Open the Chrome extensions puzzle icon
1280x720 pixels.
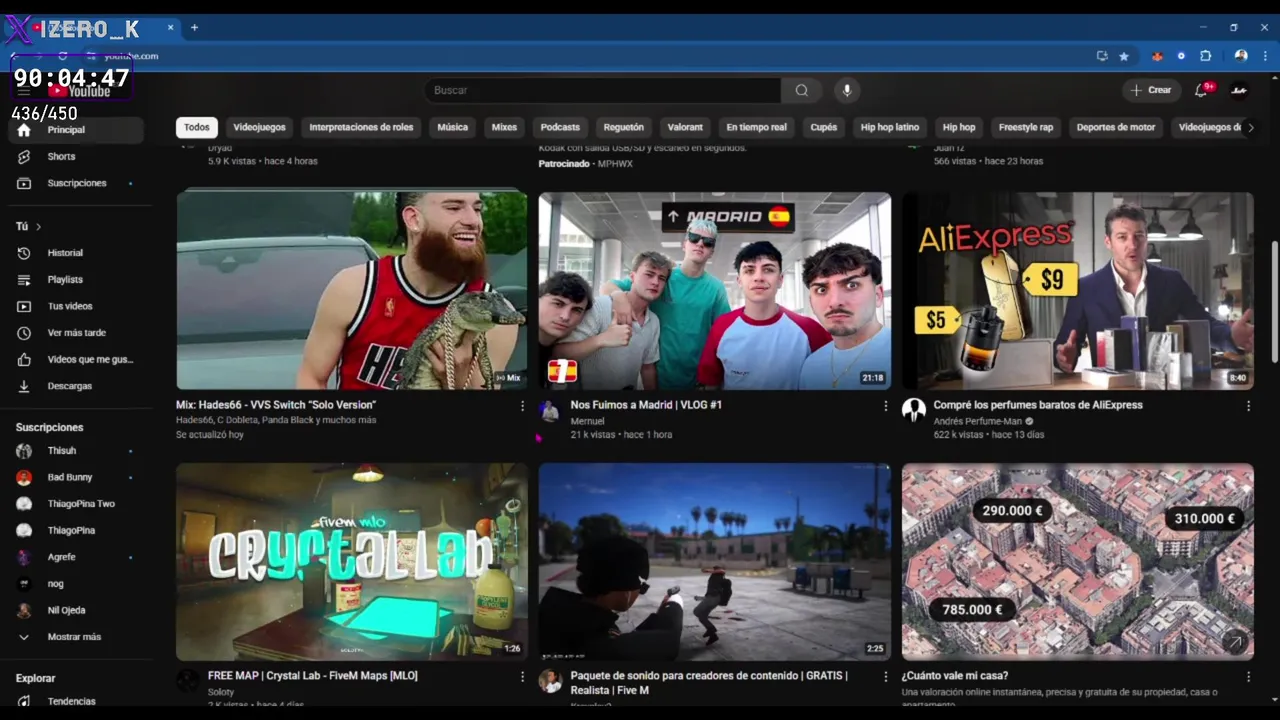click(x=1205, y=56)
